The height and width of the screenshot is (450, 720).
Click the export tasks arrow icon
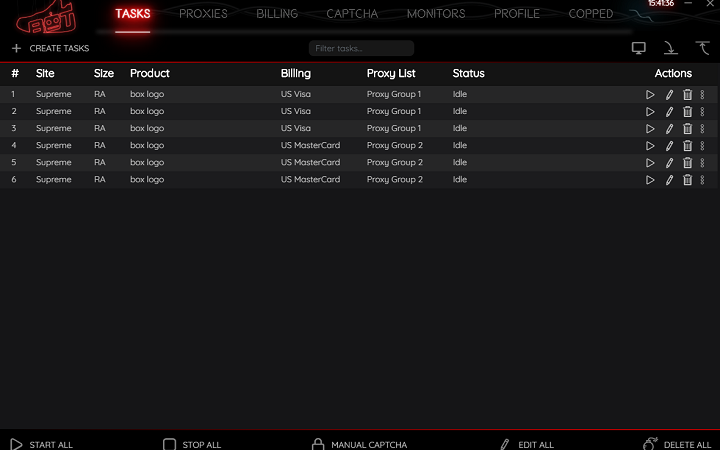(x=703, y=48)
